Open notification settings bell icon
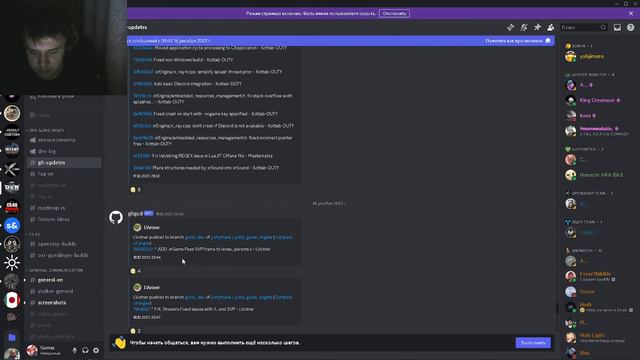This screenshot has height=360, width=640. 524,27
